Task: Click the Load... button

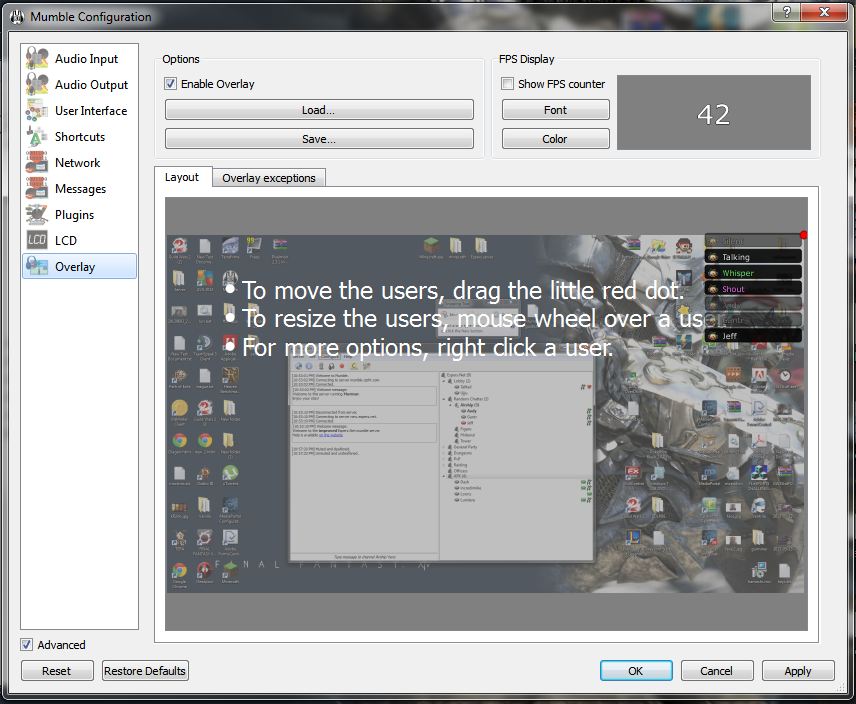Action: (318, 110)
